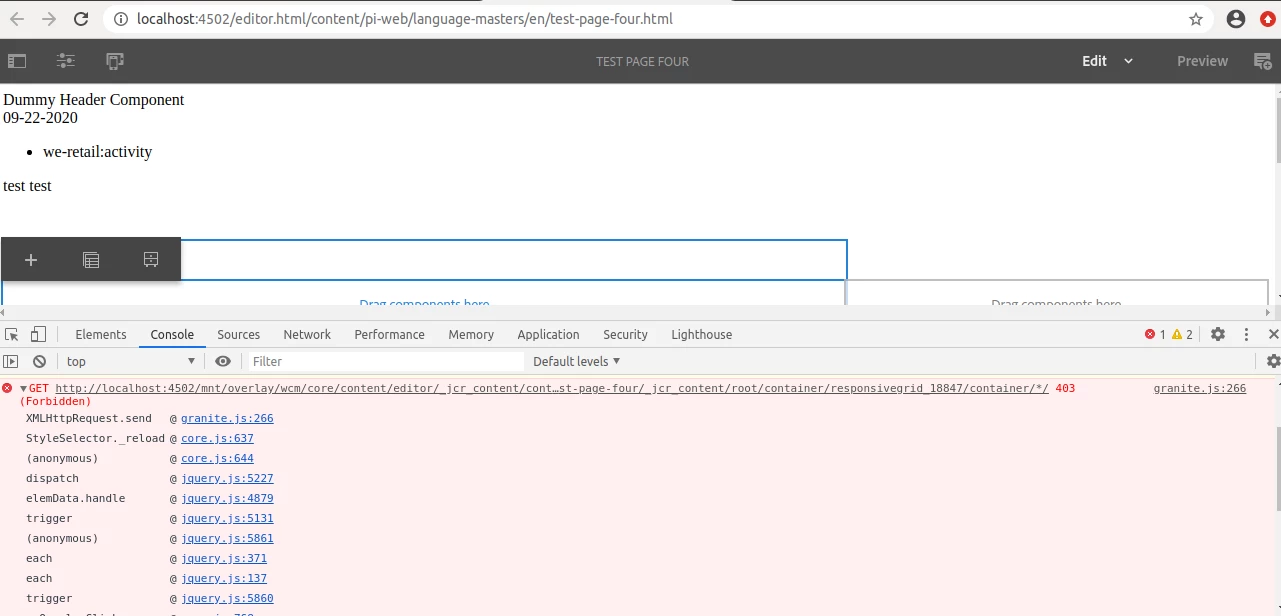
Task: Open the AEM annotate icon next to Preview
Action: pyautogui.click(x=1263, y=61)
